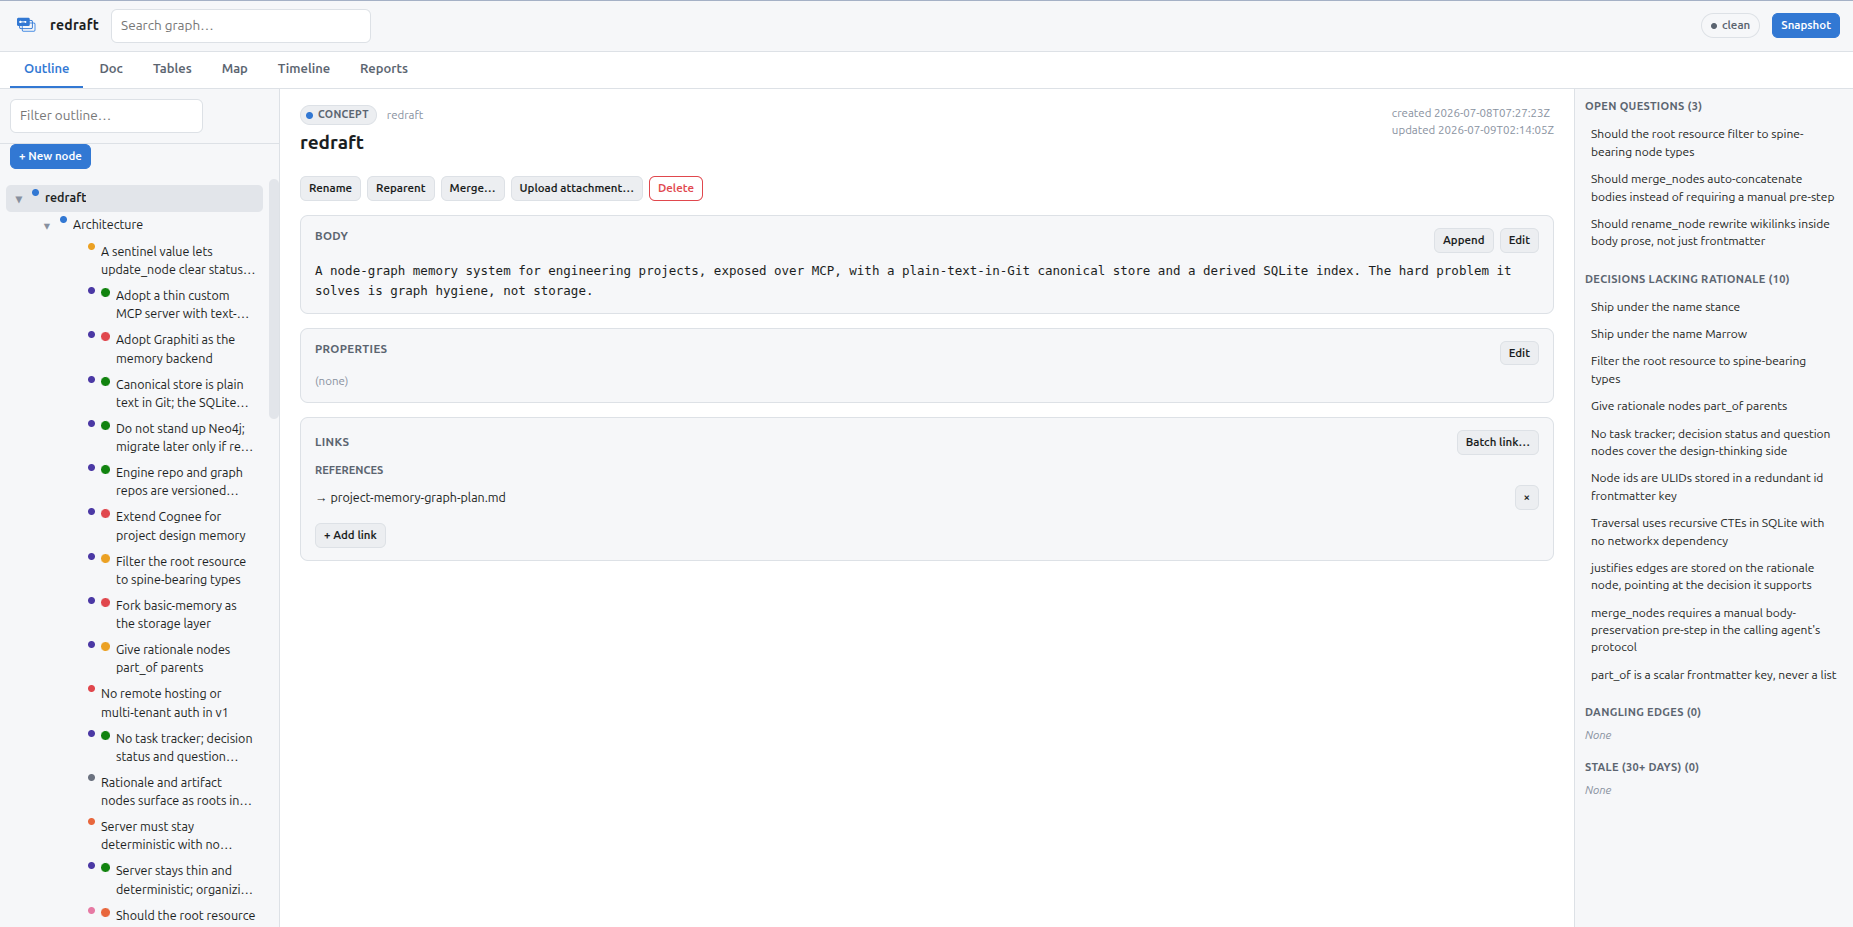
Task: Open 'part_of is a scalar frontmatter key'
Action: (1713, 675)
